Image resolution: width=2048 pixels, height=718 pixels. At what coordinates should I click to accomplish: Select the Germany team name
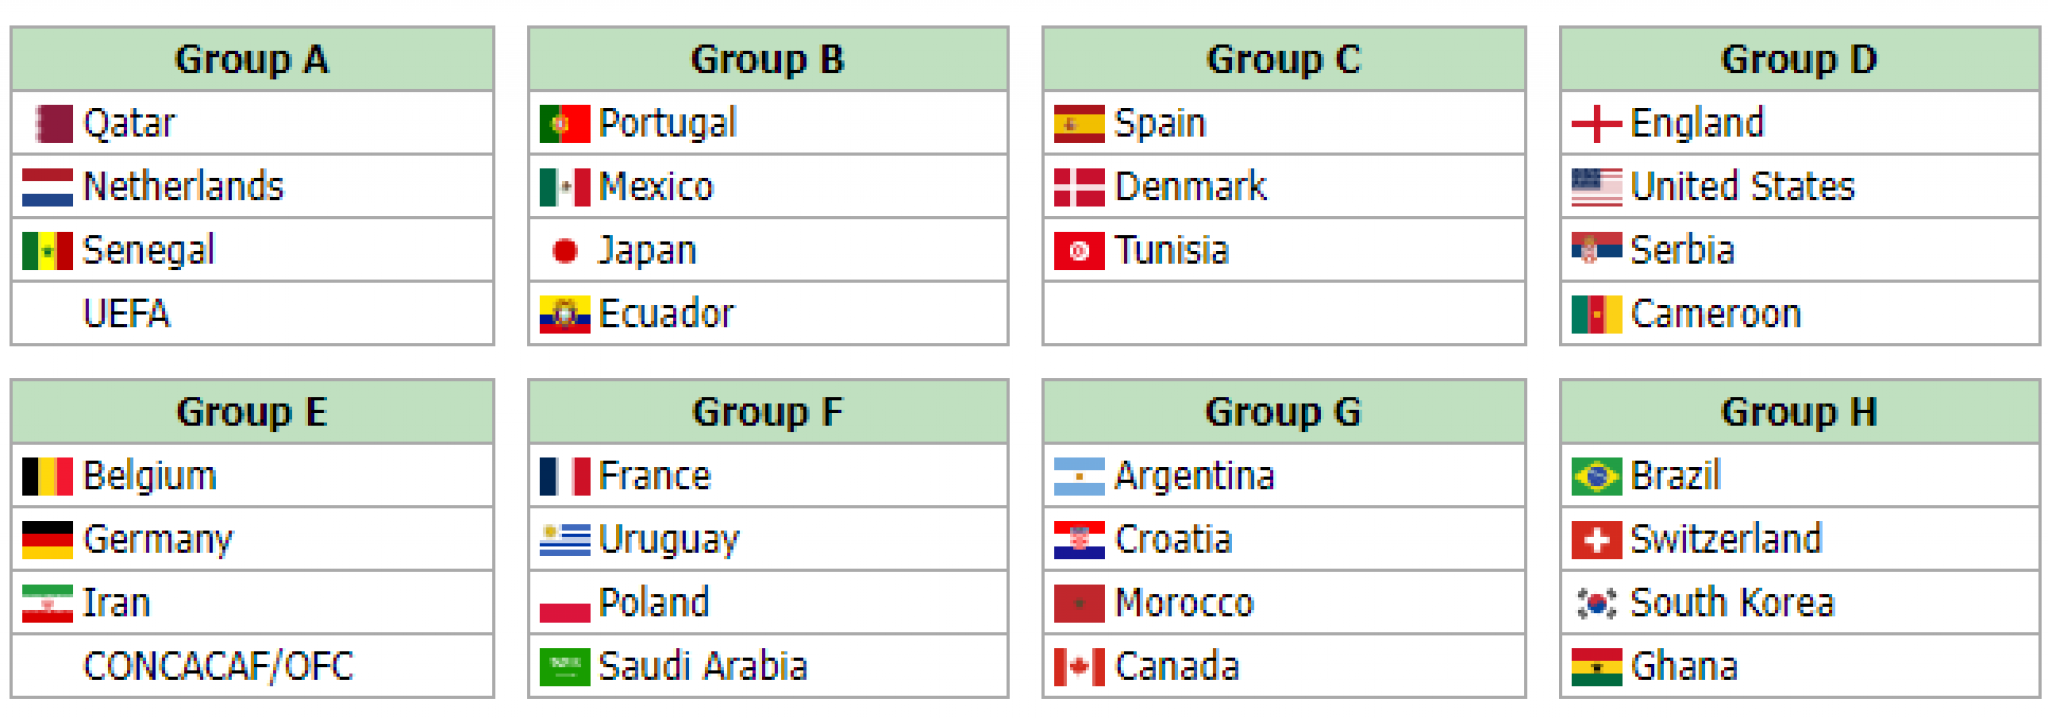click(158, 540)
